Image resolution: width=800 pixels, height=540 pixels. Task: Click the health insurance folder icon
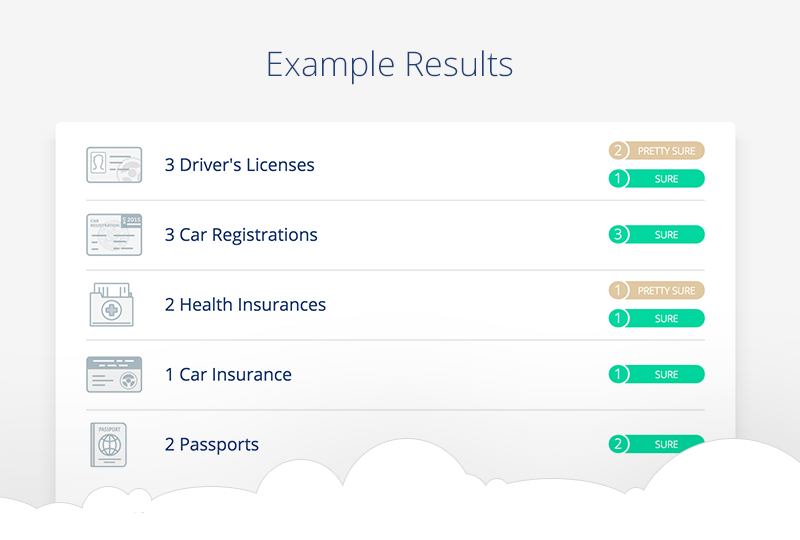[x=112, y=305]
